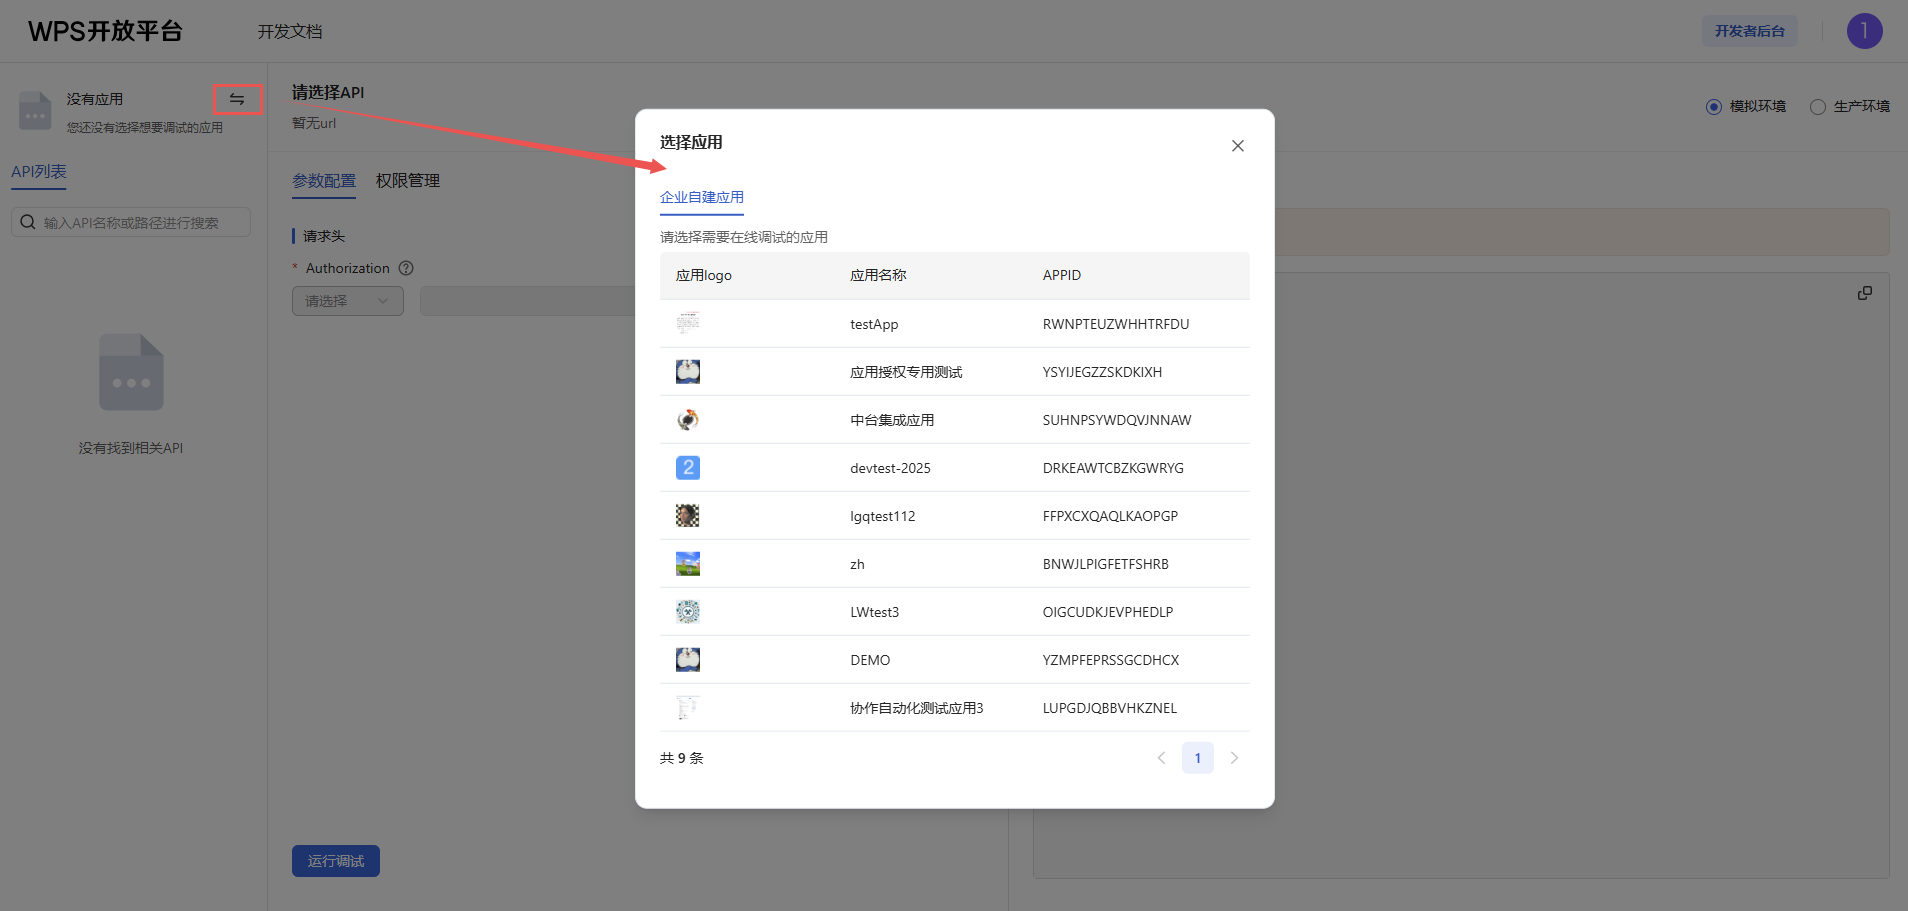Click APPID OIGCUDKJEVPHEDLP
Screen dimensions: 1908x911
point(1108,612)
